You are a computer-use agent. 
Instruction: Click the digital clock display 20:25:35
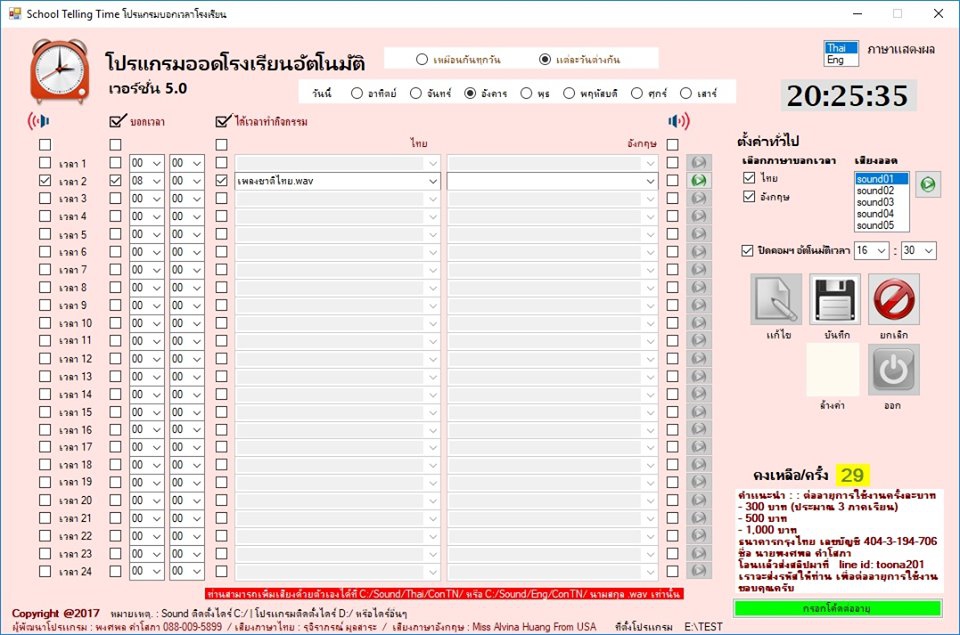847,96
